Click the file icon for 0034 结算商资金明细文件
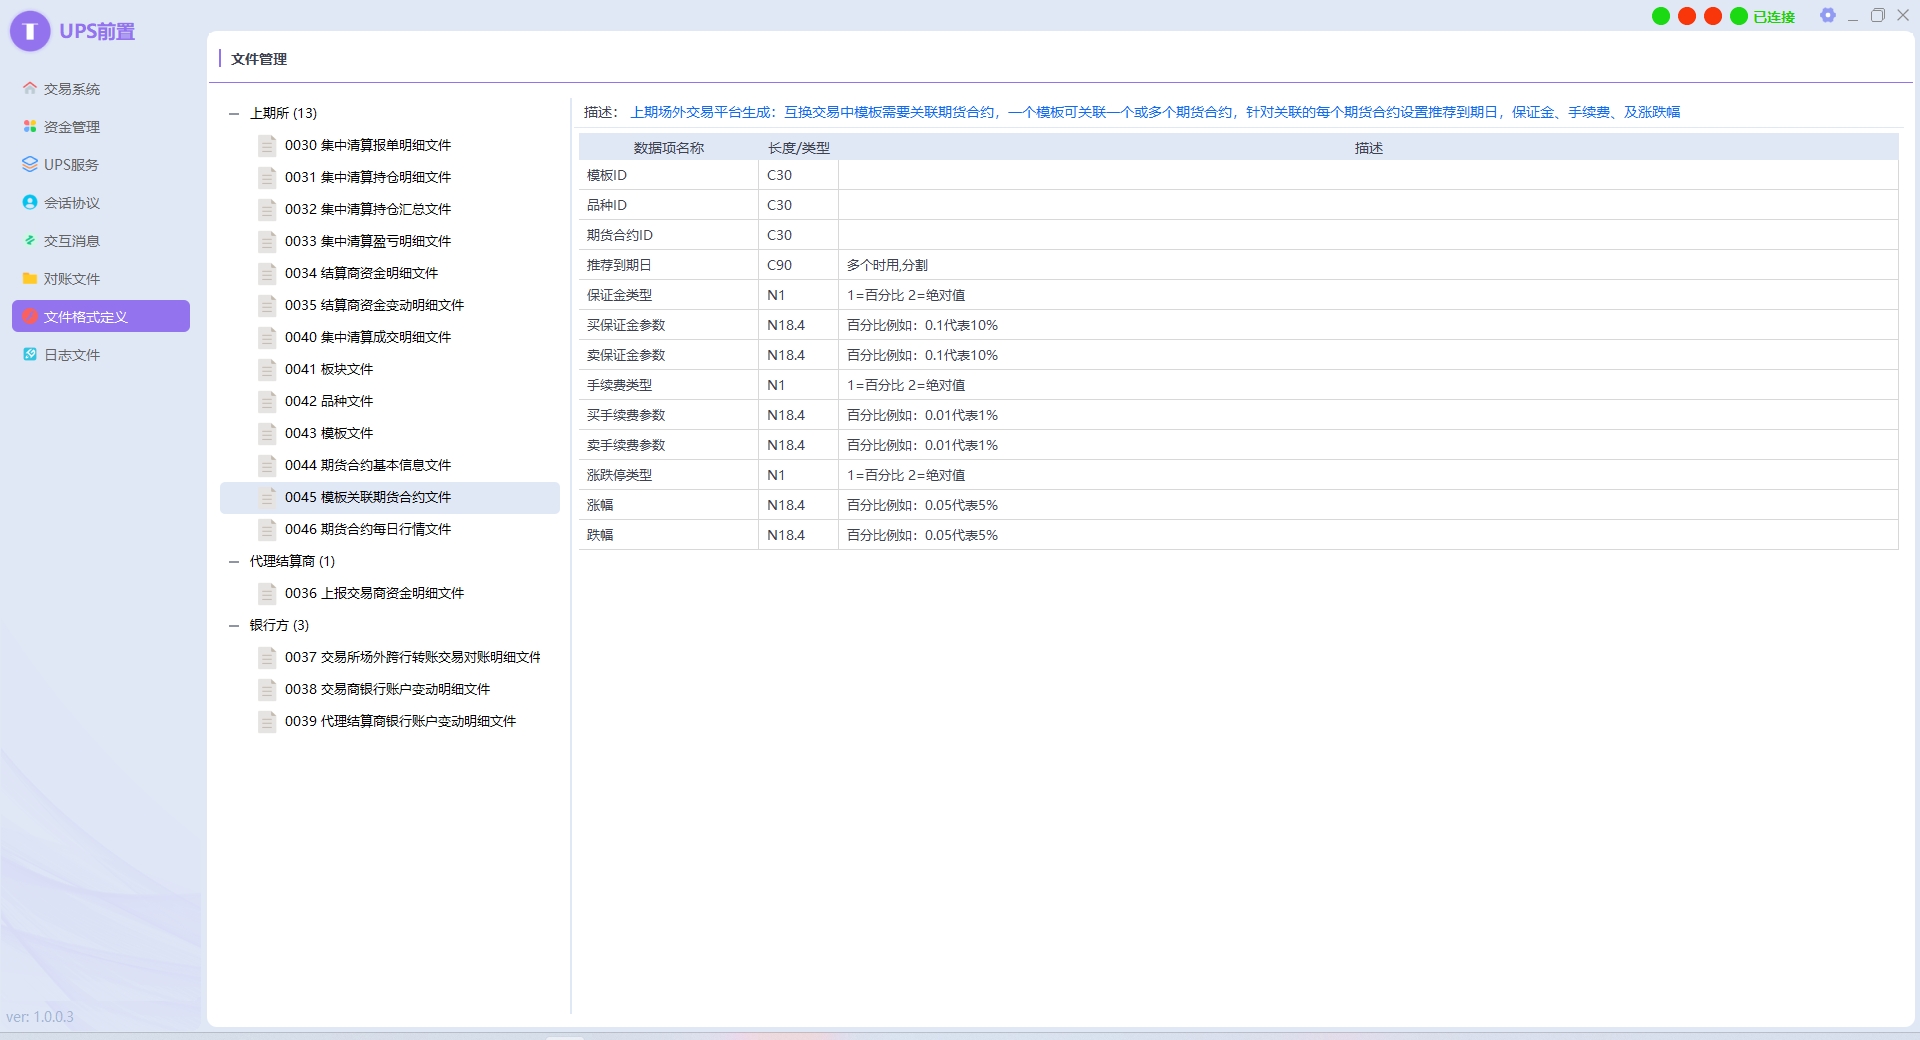The image size is (1920, 1040). click(x=267, y=273)
